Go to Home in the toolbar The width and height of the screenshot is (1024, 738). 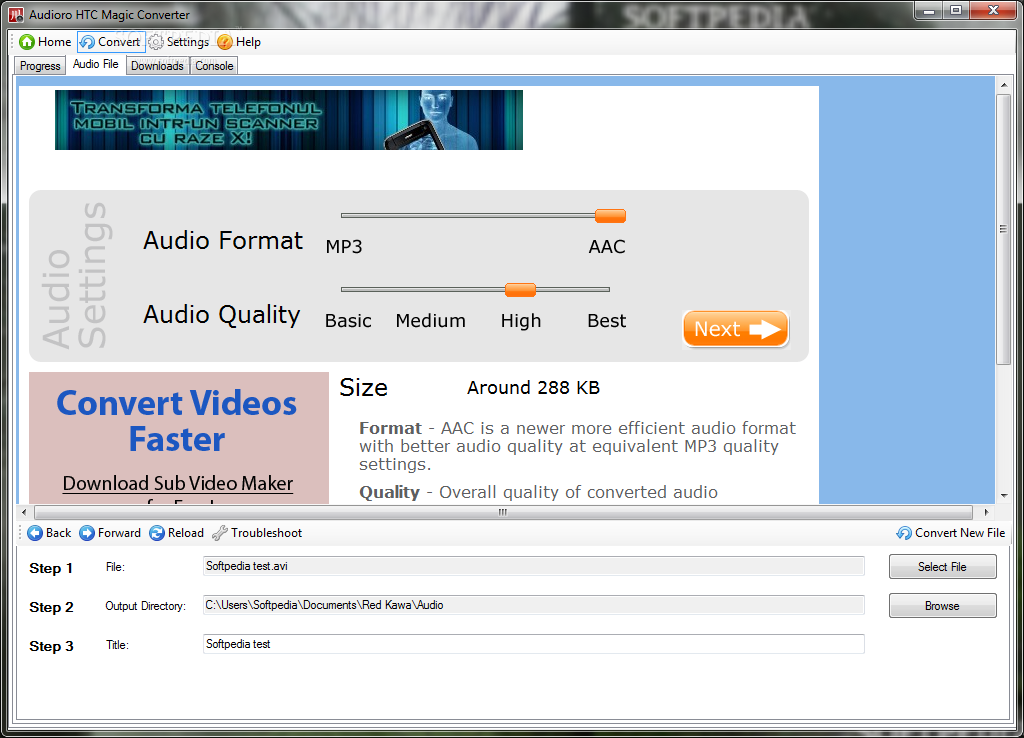point(45,42)
